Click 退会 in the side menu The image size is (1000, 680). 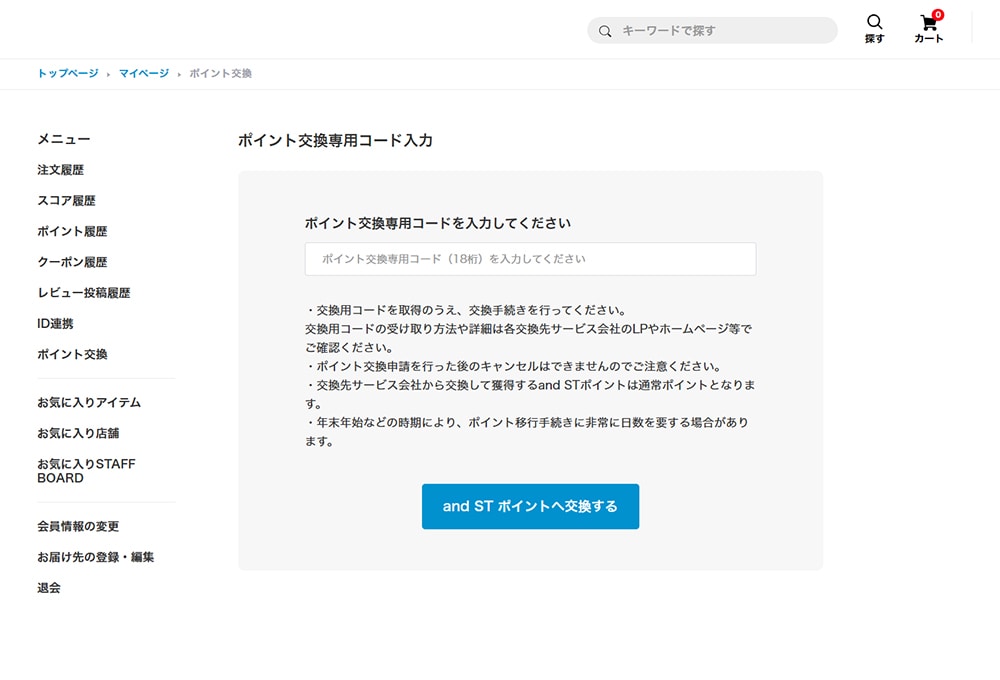tap(49, 589)
